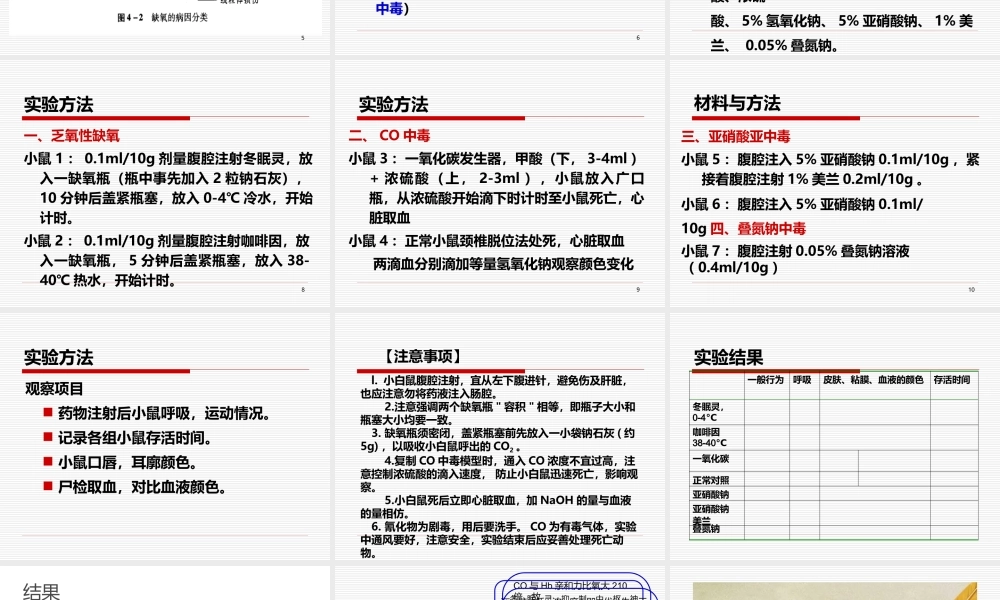This screenshot has height=600, width=1000.
Task: Click bullet 小鼠口唇,耳廓颜色
Action: (x=128, y=462)
